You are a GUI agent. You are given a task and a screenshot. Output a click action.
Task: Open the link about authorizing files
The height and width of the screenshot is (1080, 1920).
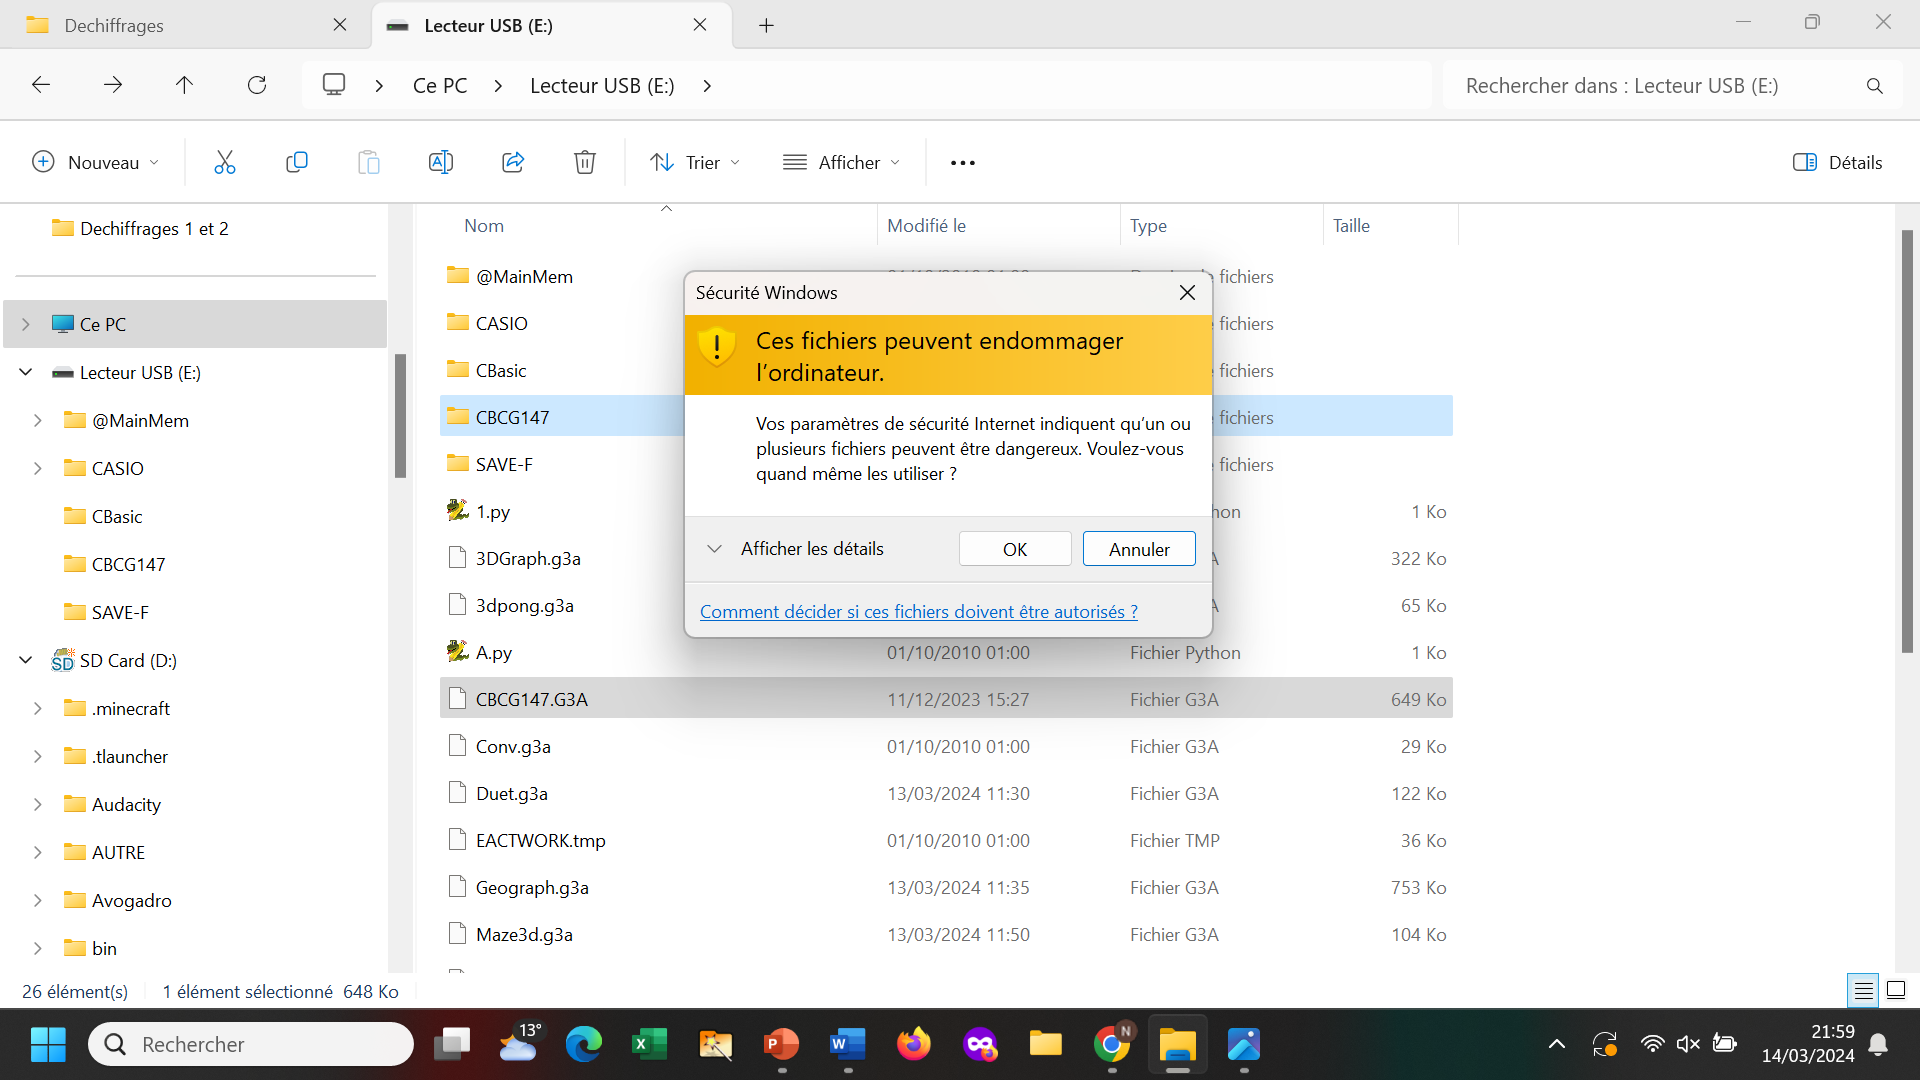pyautogui.click(x=919, y=611)
